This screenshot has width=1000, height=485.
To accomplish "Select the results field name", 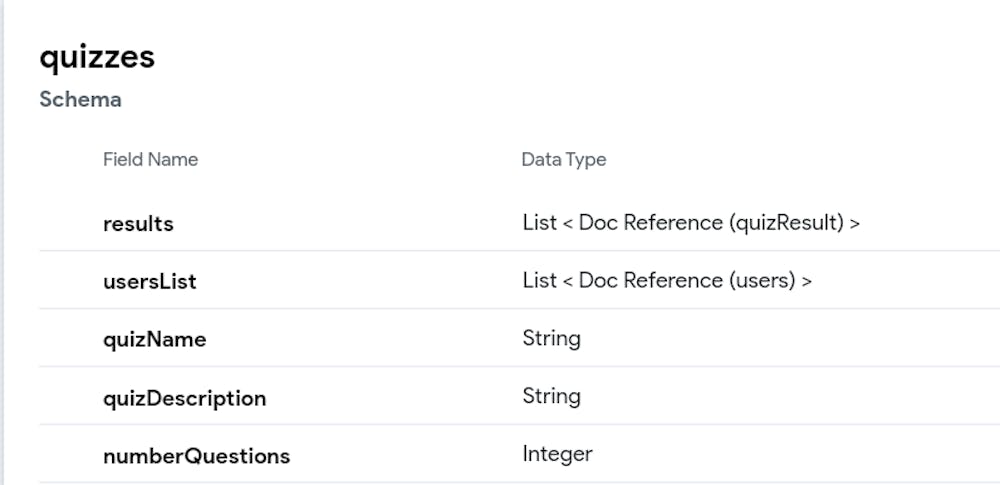I will pyautogui.click(x=138, y=224).
